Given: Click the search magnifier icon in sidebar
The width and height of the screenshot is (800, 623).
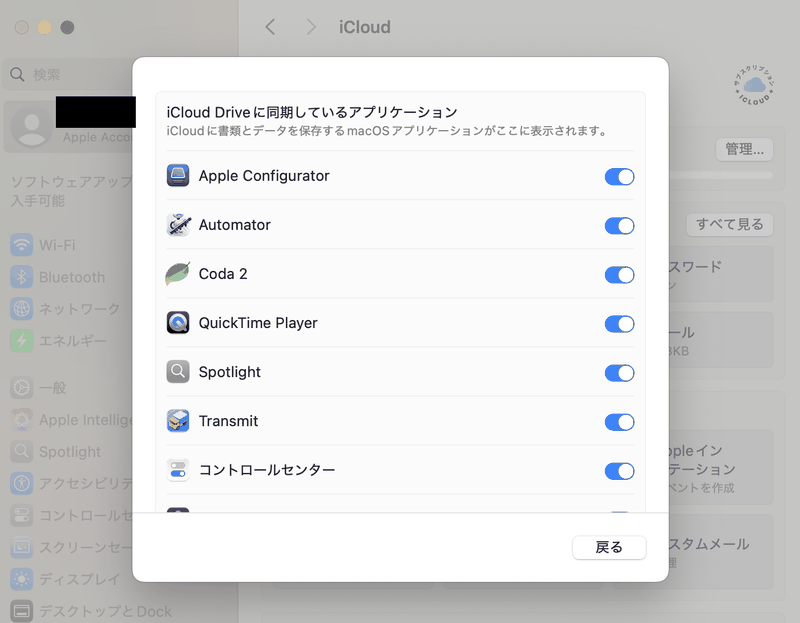Looking at the screenshot, I should [17, 74].
